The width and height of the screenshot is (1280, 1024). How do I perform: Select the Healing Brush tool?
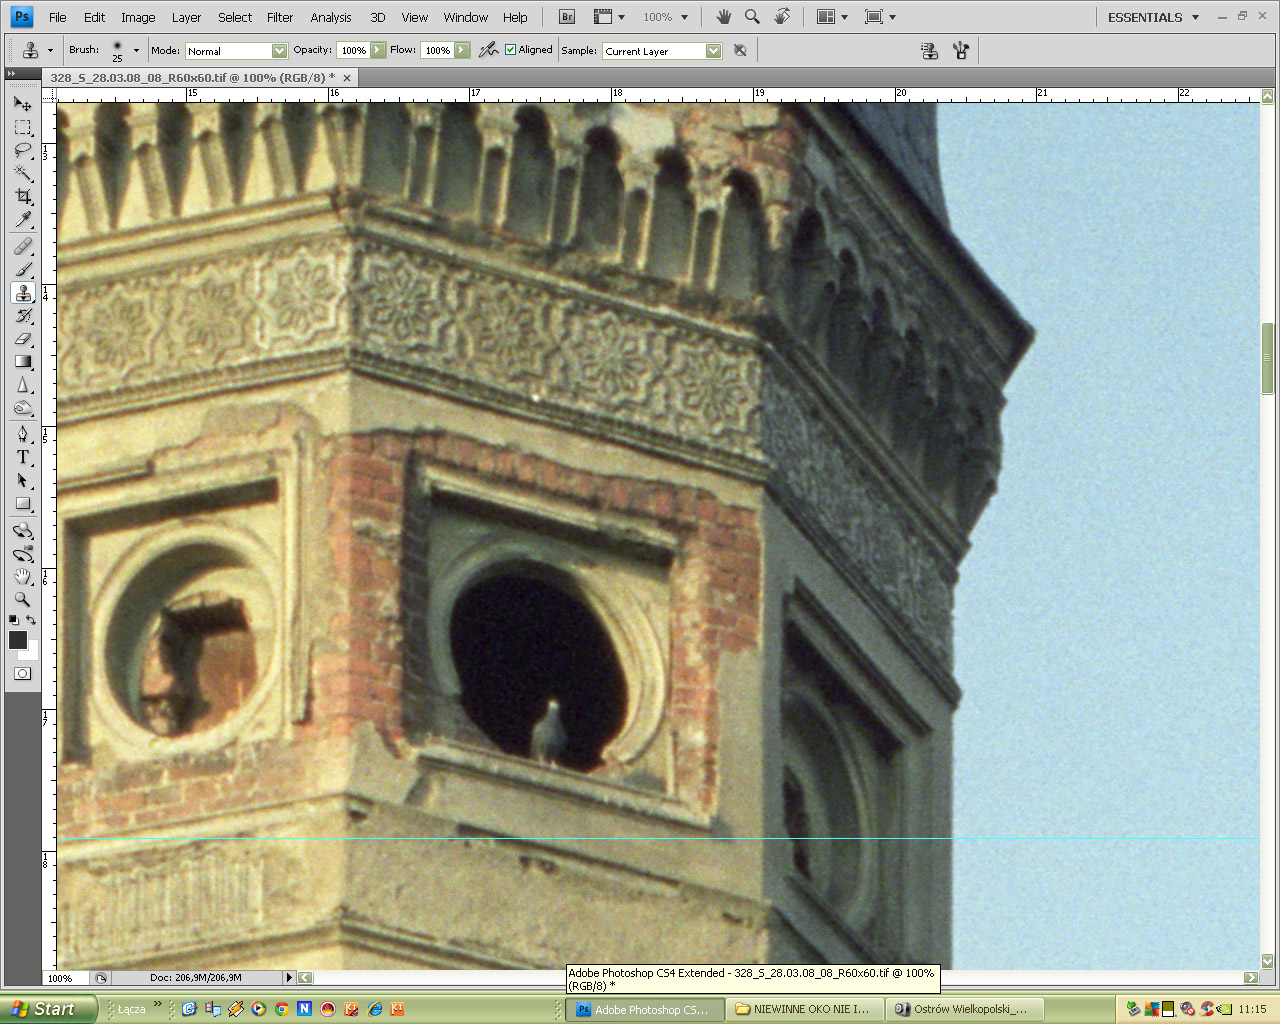point(22,246)
